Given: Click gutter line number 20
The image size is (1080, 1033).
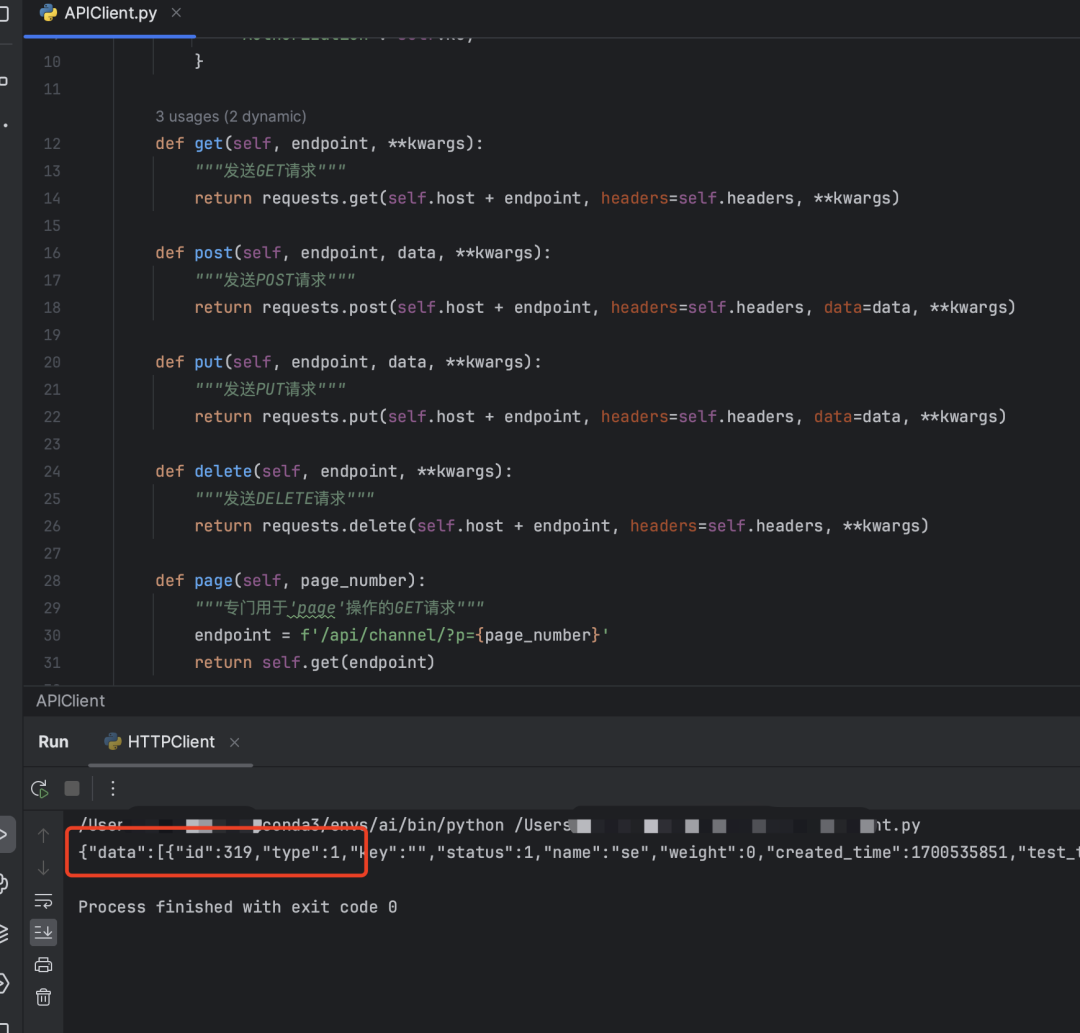Looking at the screenshot, I should tap(52, 362).
